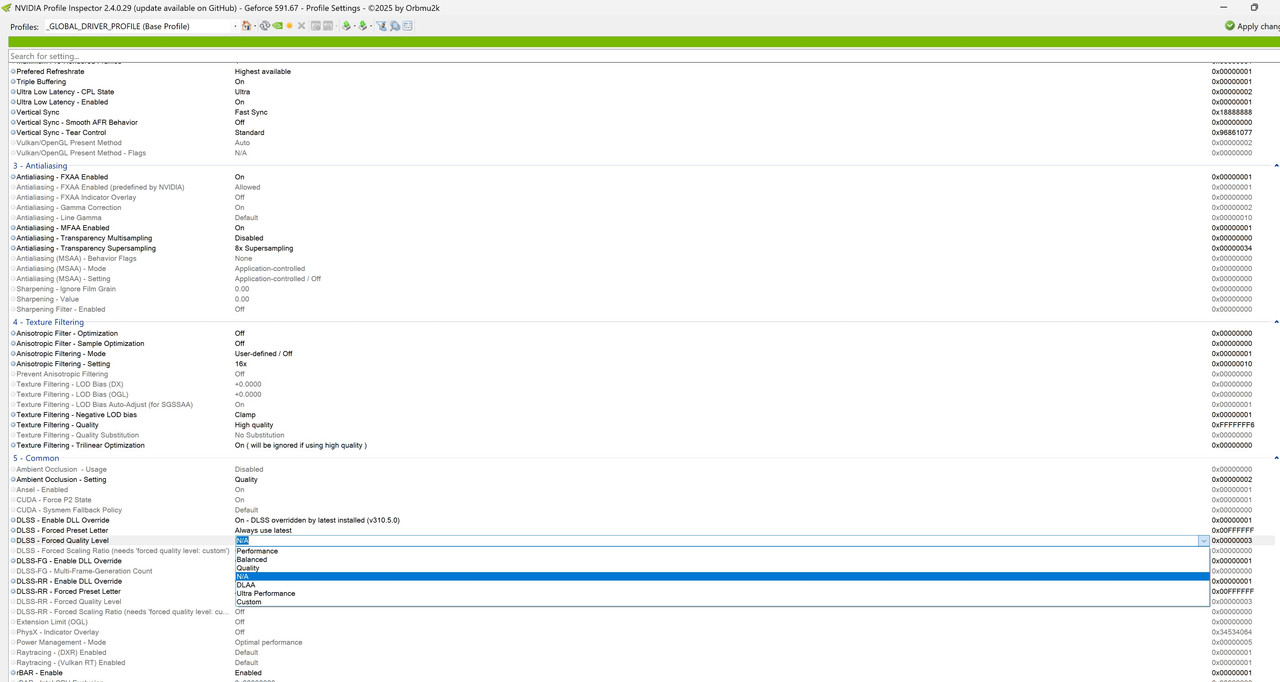Click gear icon beside Vertical Sync row
This screenshot has width=1280, height=682.
click(13, 112)
